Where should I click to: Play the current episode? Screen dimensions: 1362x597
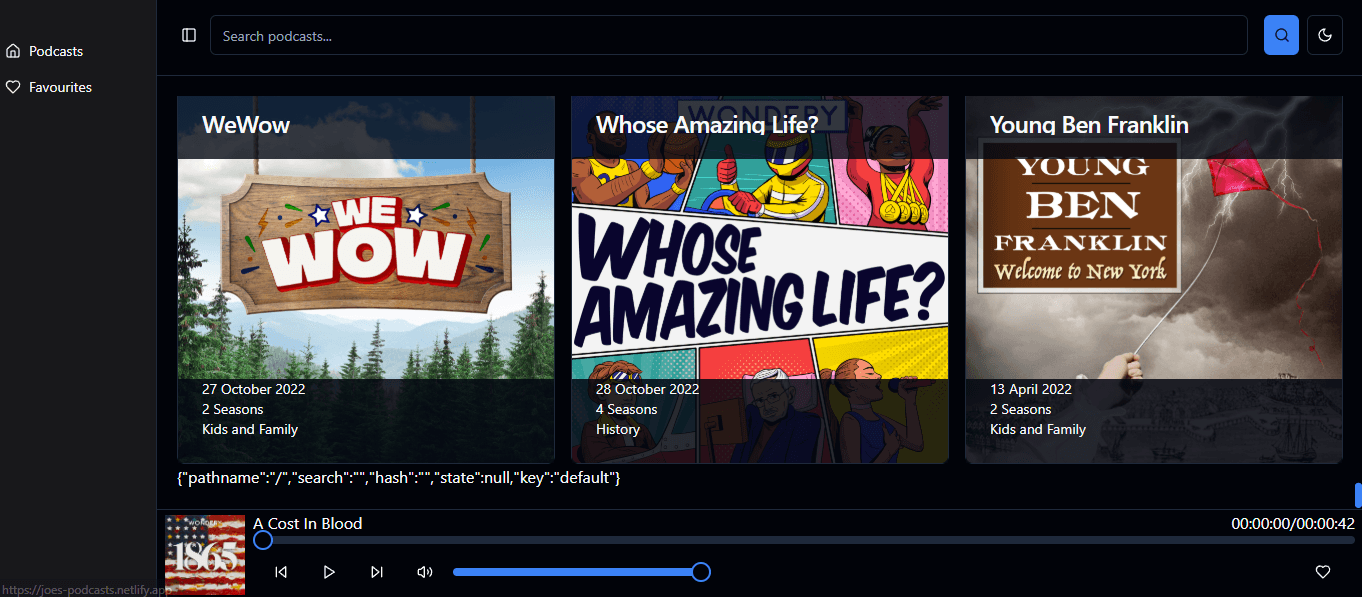pyautogui.click(x=329, y=572)
